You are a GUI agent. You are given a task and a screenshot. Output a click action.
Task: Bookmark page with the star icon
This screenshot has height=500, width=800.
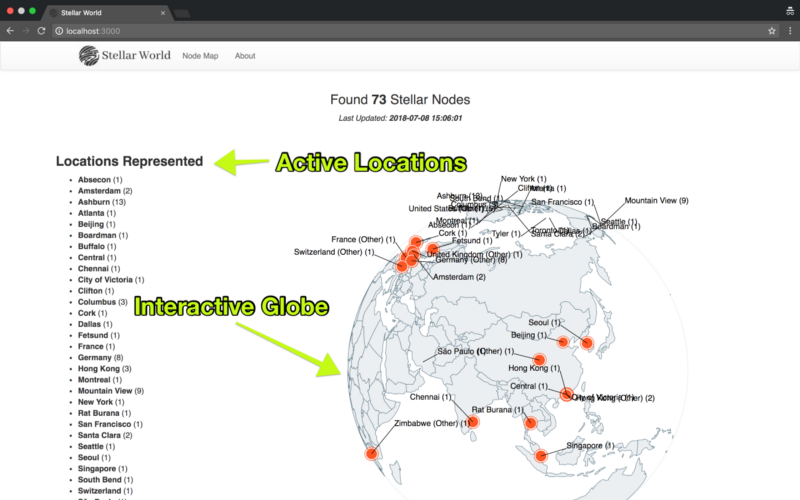click(772, 31)
